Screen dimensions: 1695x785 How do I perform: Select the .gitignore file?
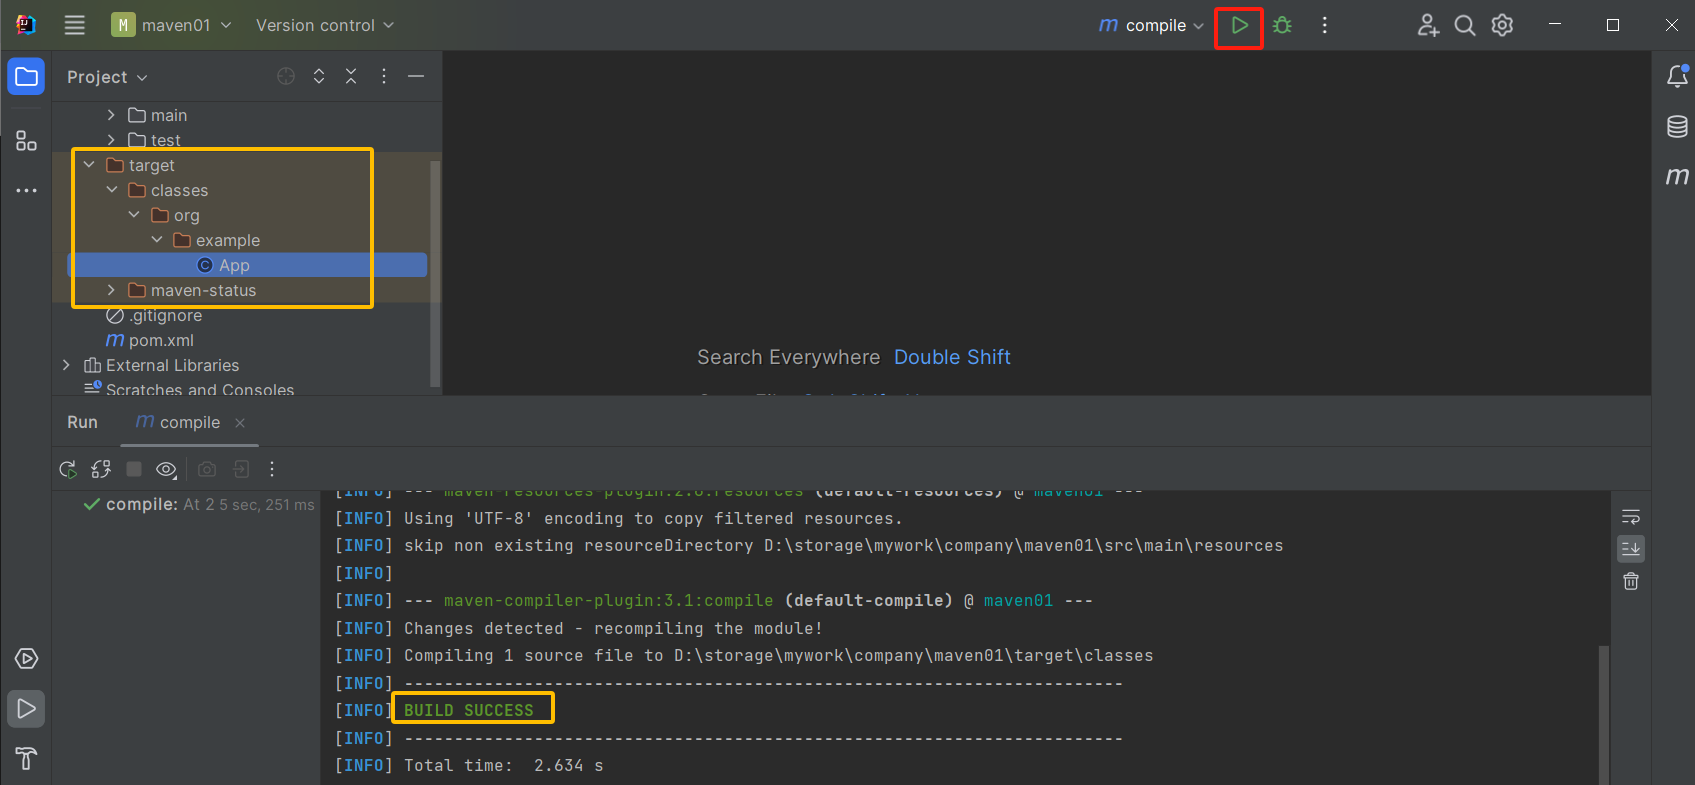pyautogui.click(x=154, y=315)
